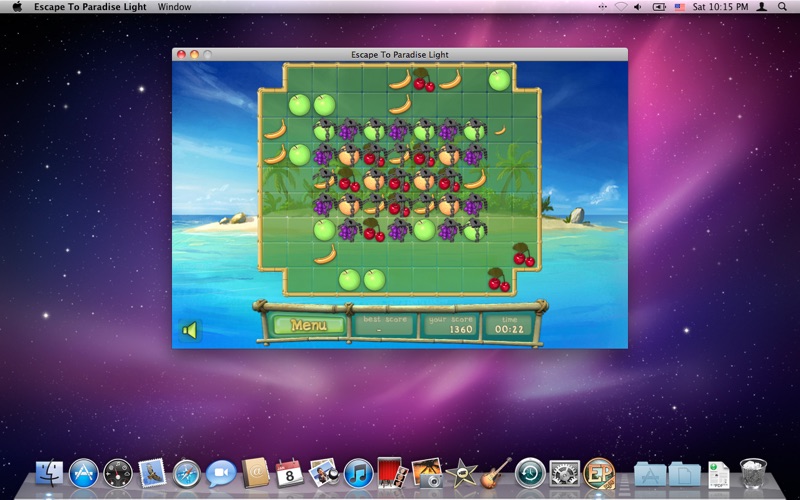Screen dimensions: 800x500
Task: Open the Escape To Paradise Light app menu
Action: pos(90,7)
